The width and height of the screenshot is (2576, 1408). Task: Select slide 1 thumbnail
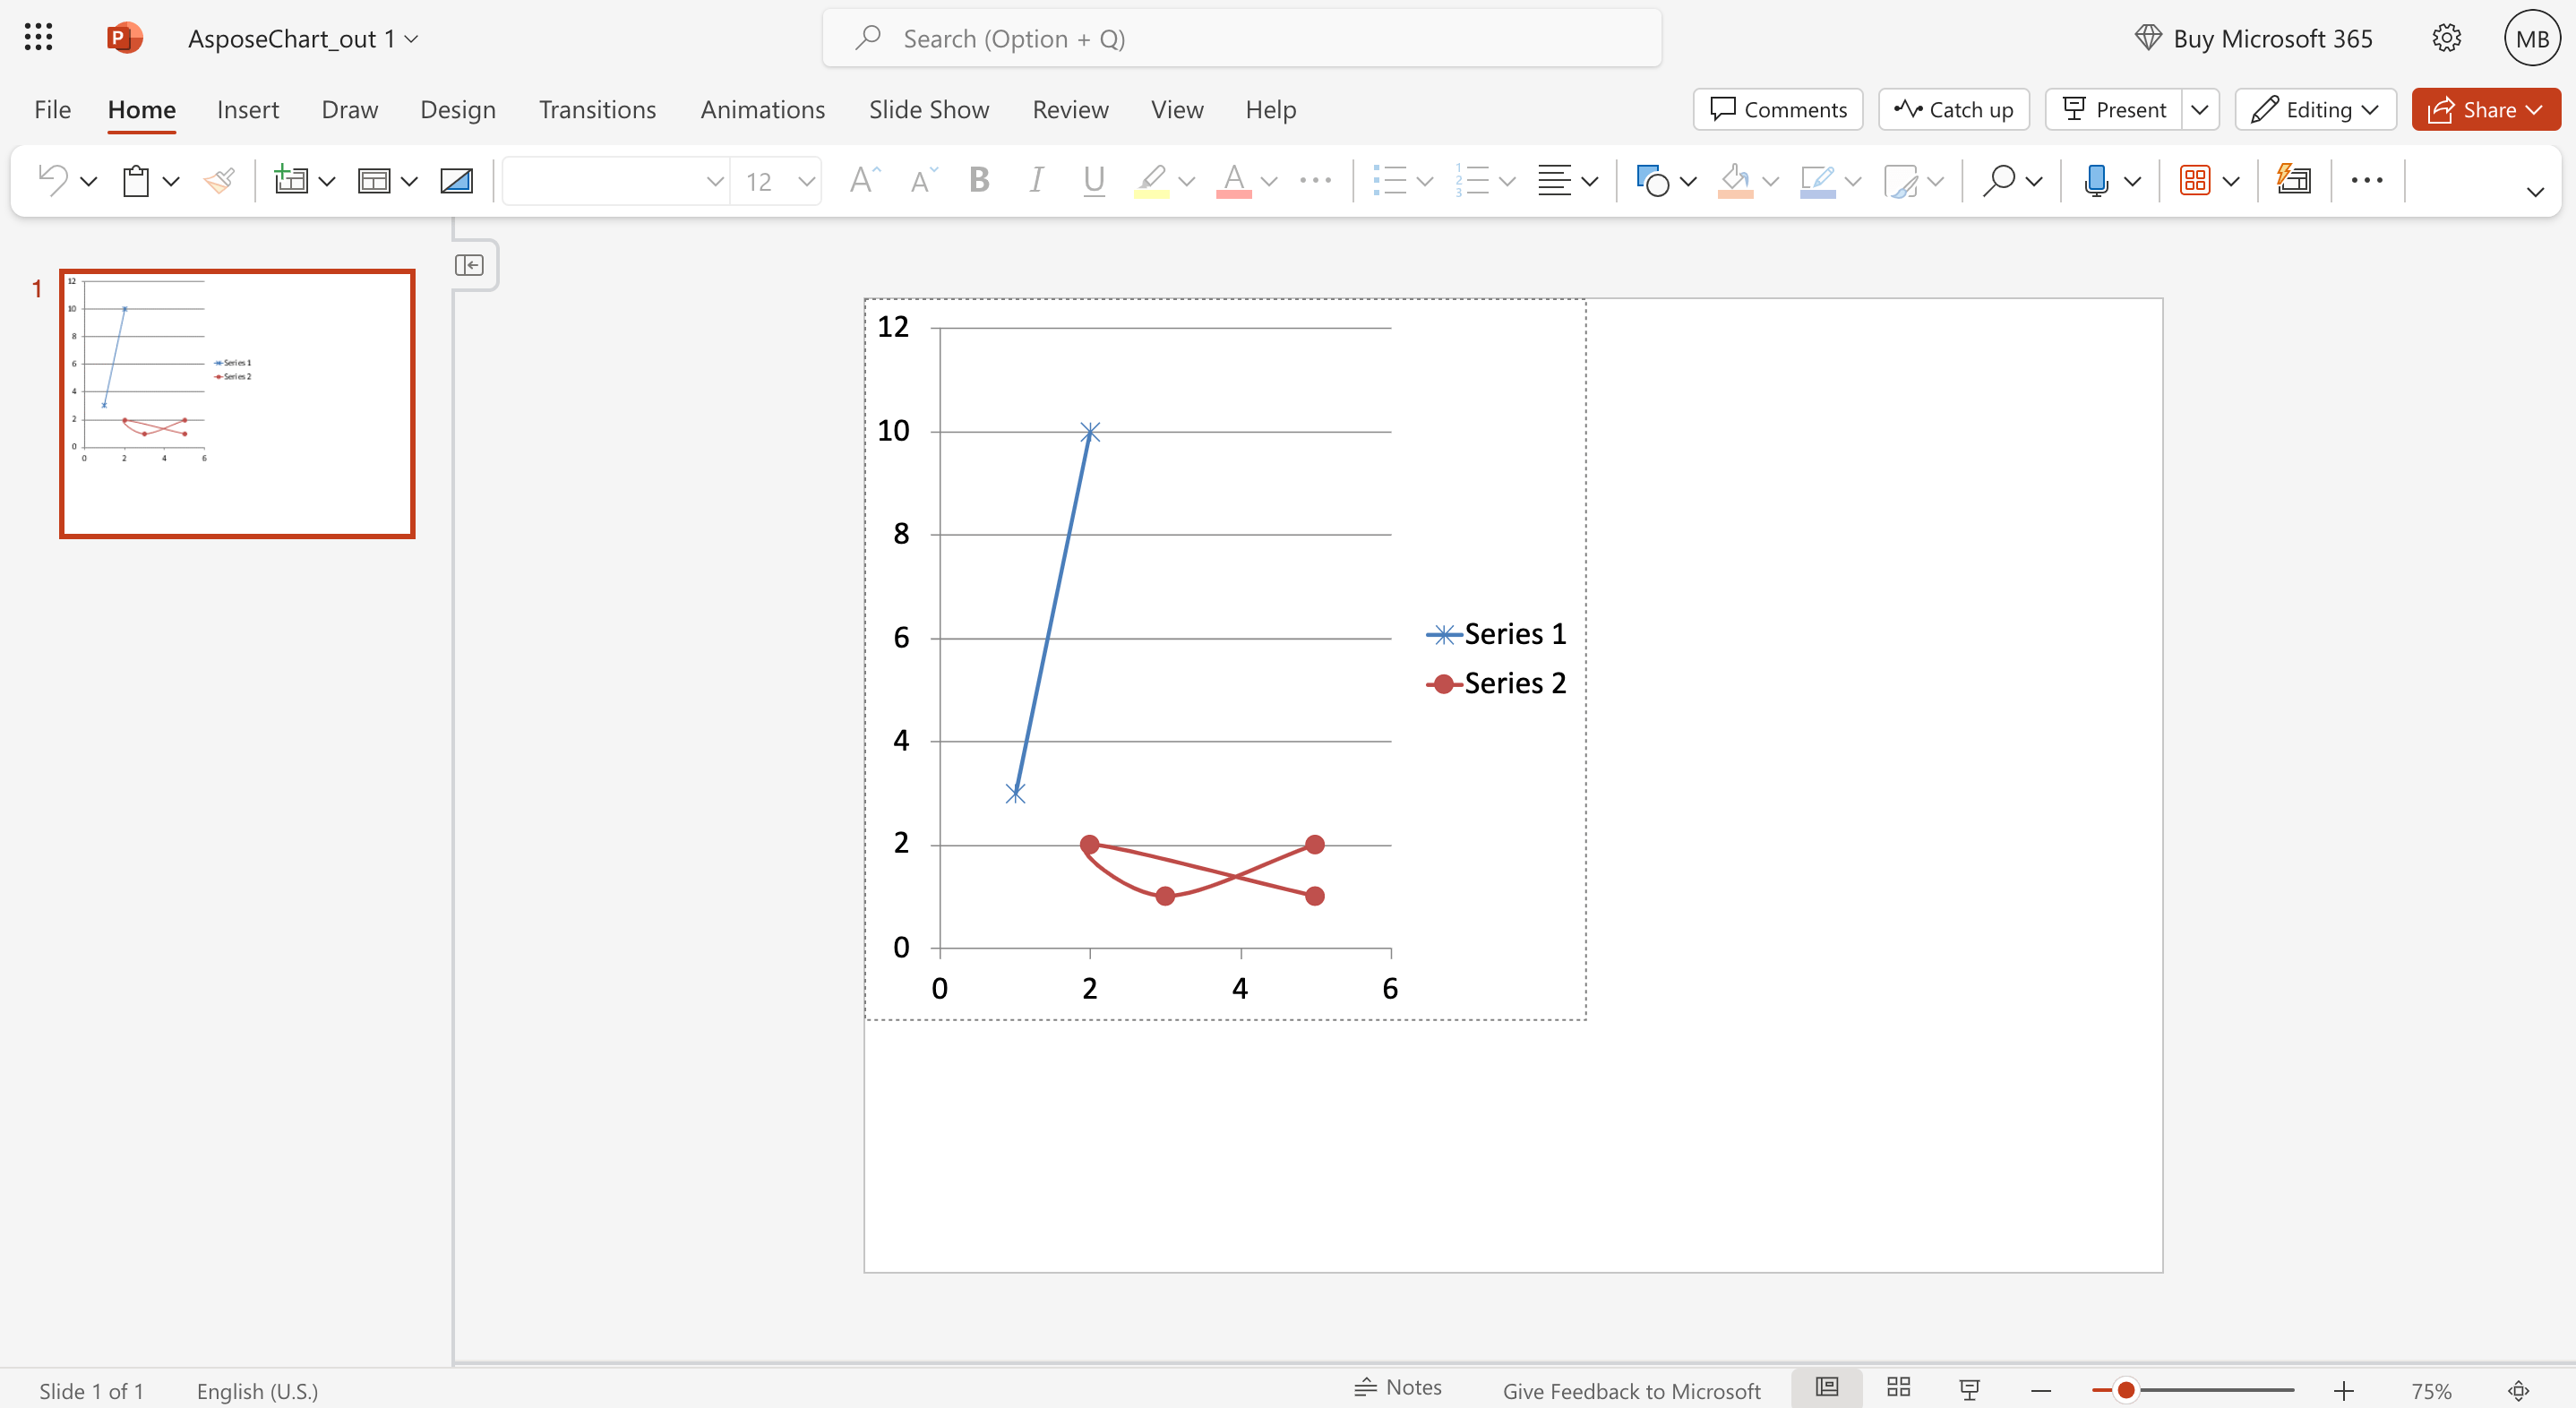[236, 404]
